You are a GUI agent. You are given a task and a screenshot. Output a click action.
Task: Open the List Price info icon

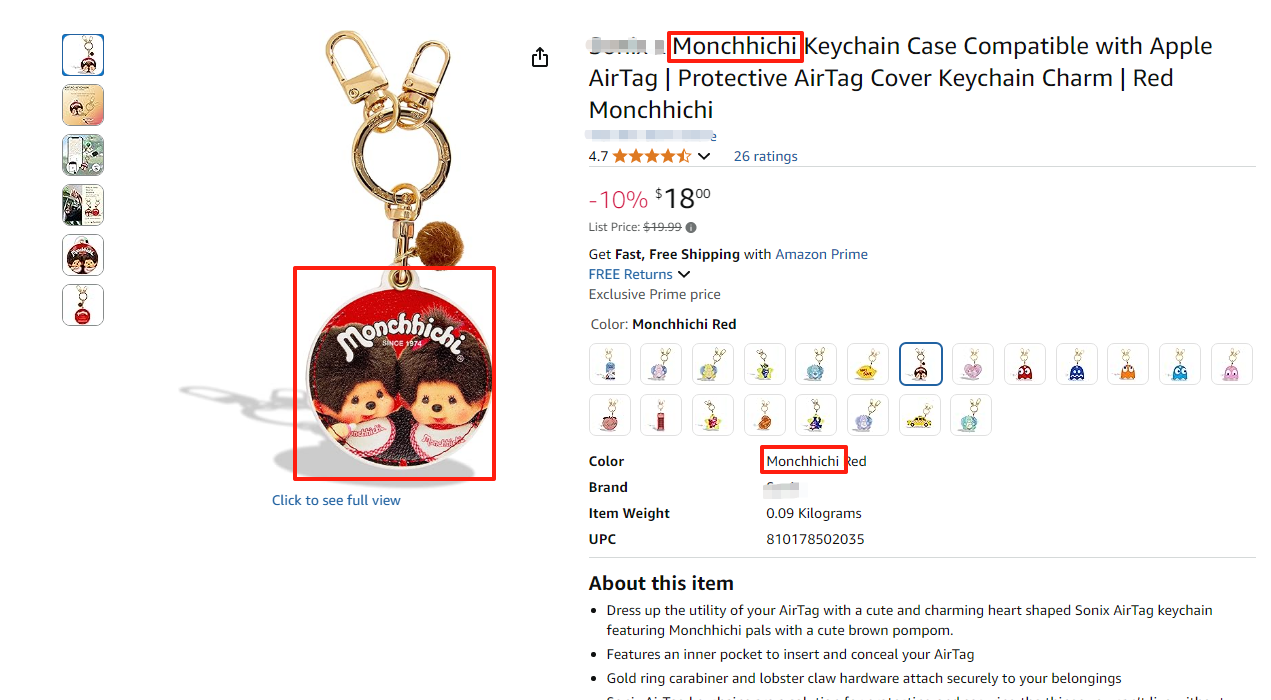point(691,227)
